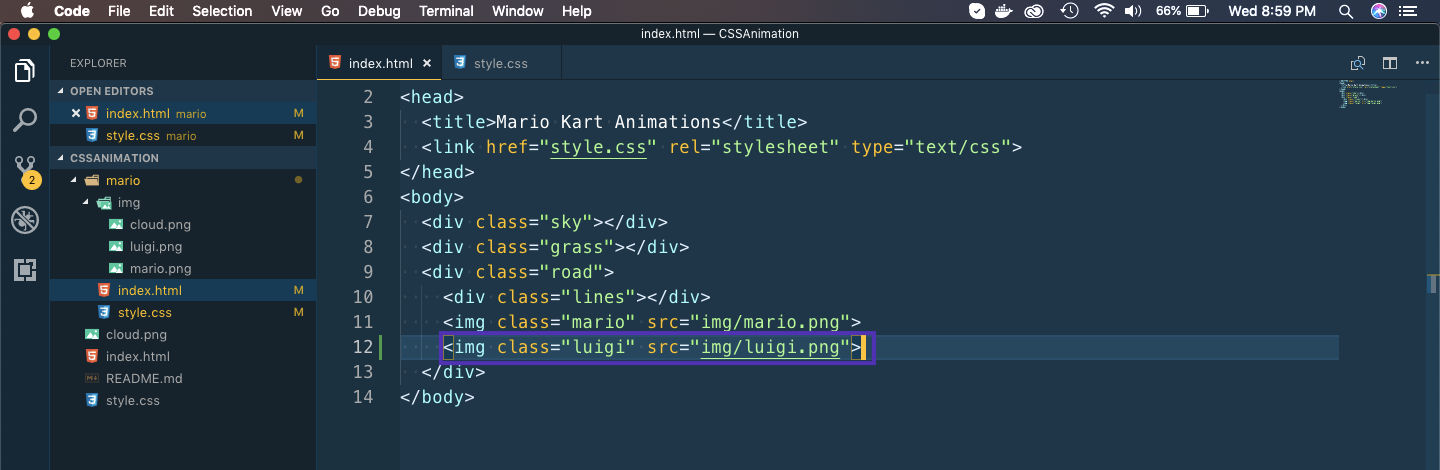Close index.html in Open Editors list
The height and width of the screenshot is (470, 1440).
[76, 113]
